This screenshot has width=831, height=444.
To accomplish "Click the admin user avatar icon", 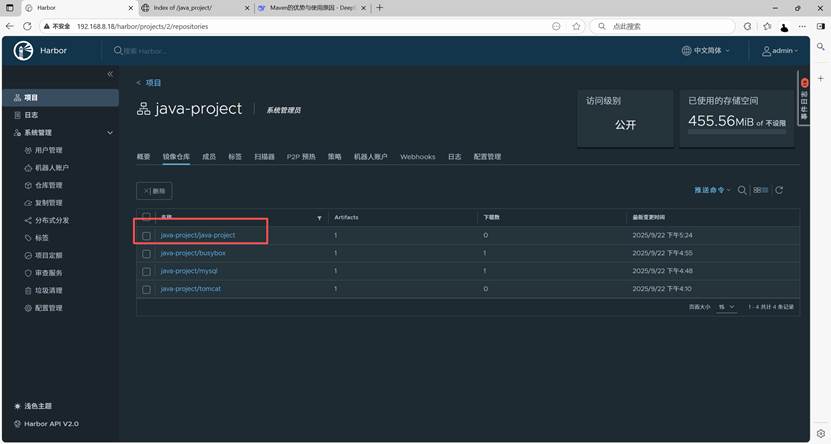I will pos(766,51).
